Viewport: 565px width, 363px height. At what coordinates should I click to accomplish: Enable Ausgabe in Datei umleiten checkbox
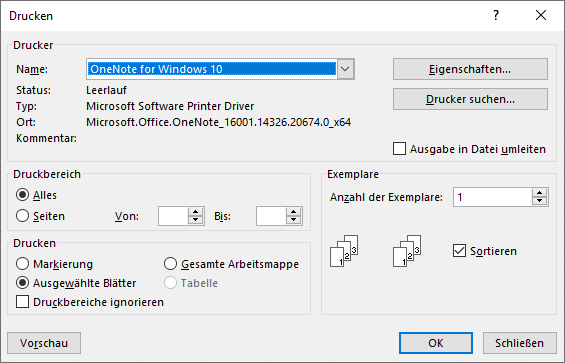(x=399, y=149)
